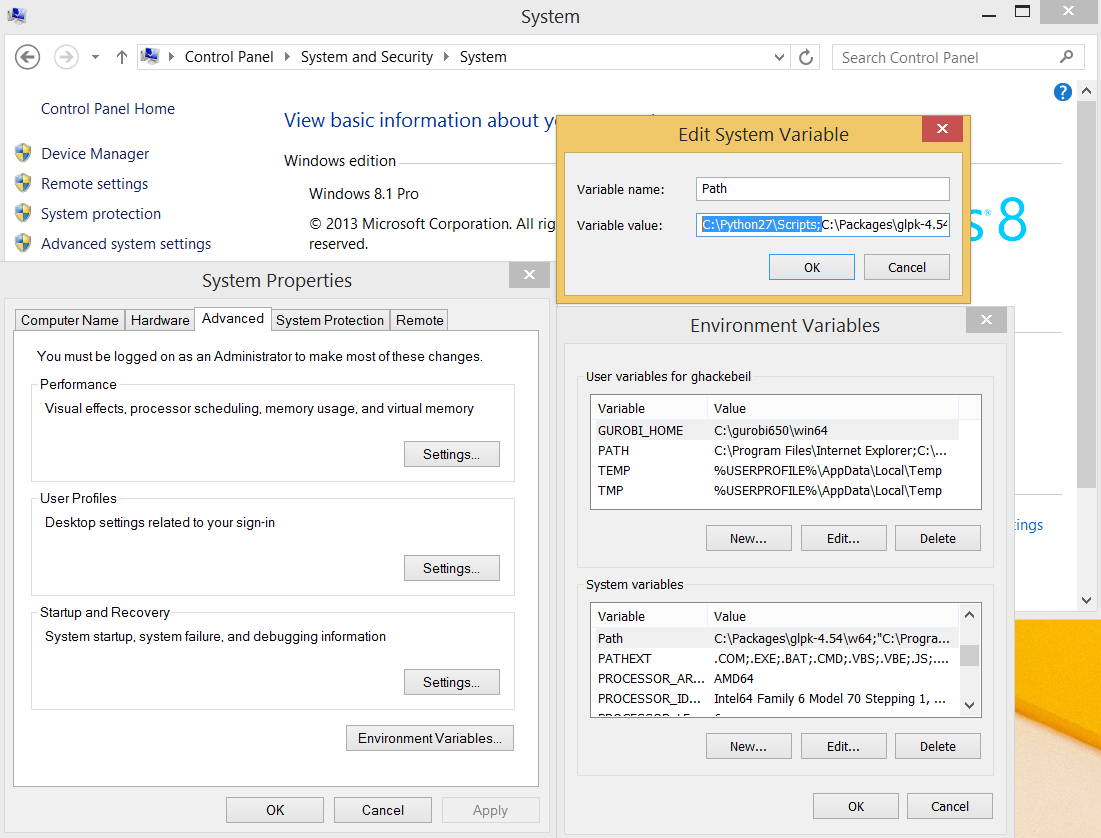Select PATHEXT system variable row
Viewport: 1101px width, 838px height.
[x=775, y=658]
